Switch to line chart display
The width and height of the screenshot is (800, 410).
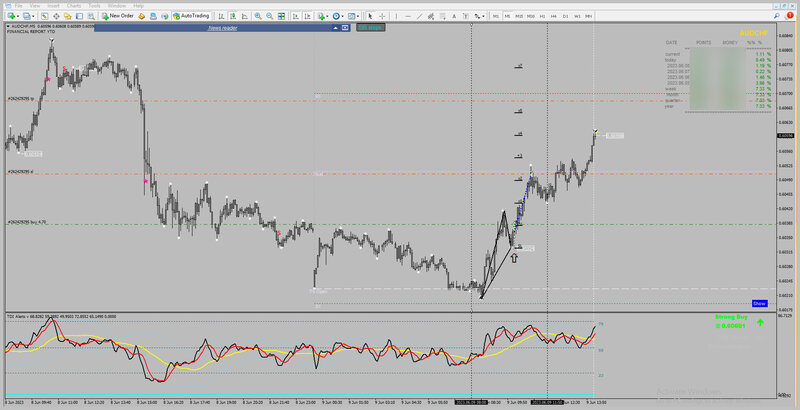pos(244,16)
